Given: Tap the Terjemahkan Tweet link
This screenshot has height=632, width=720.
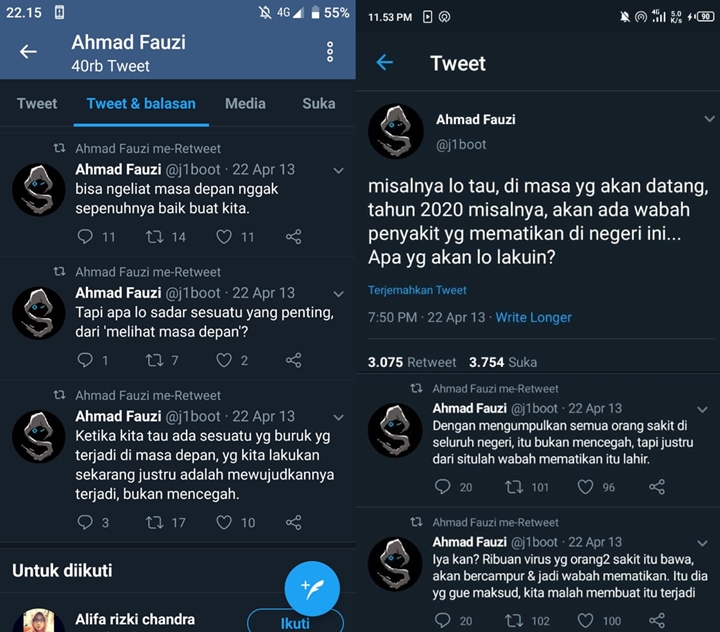Looking at the screenshot, I should coord(417,290).
